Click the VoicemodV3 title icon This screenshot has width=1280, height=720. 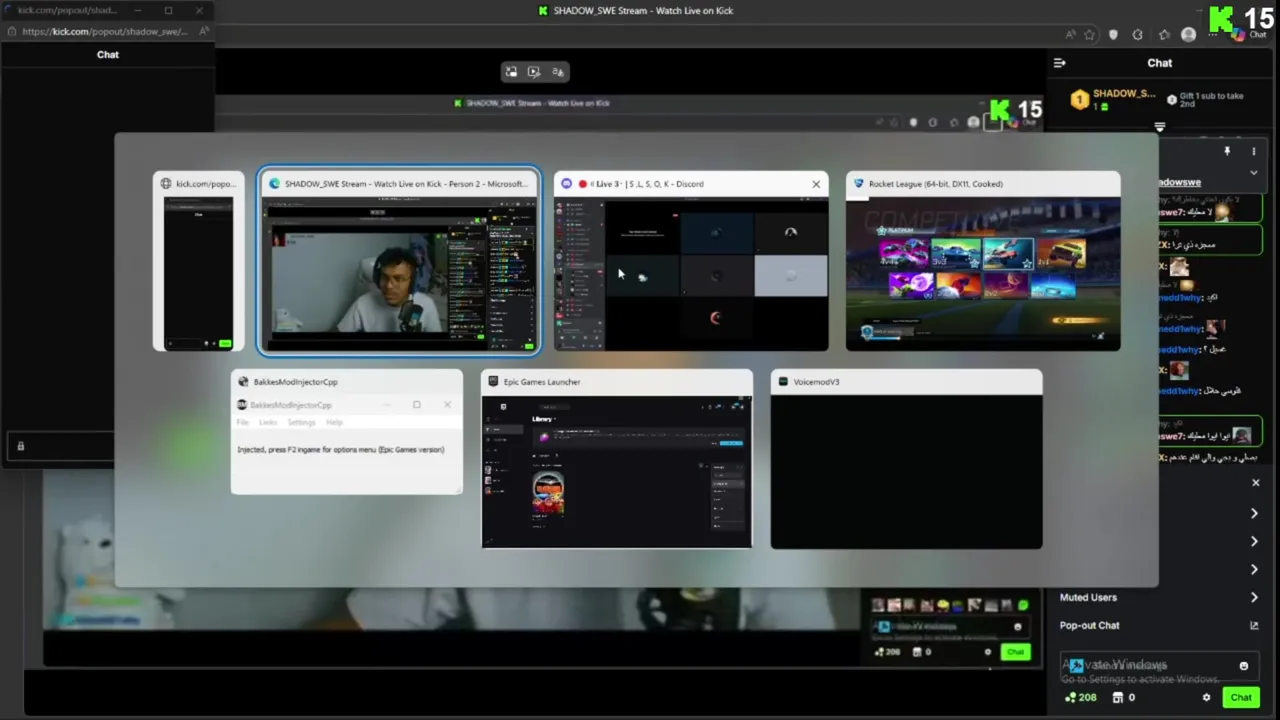coord(783,382)
